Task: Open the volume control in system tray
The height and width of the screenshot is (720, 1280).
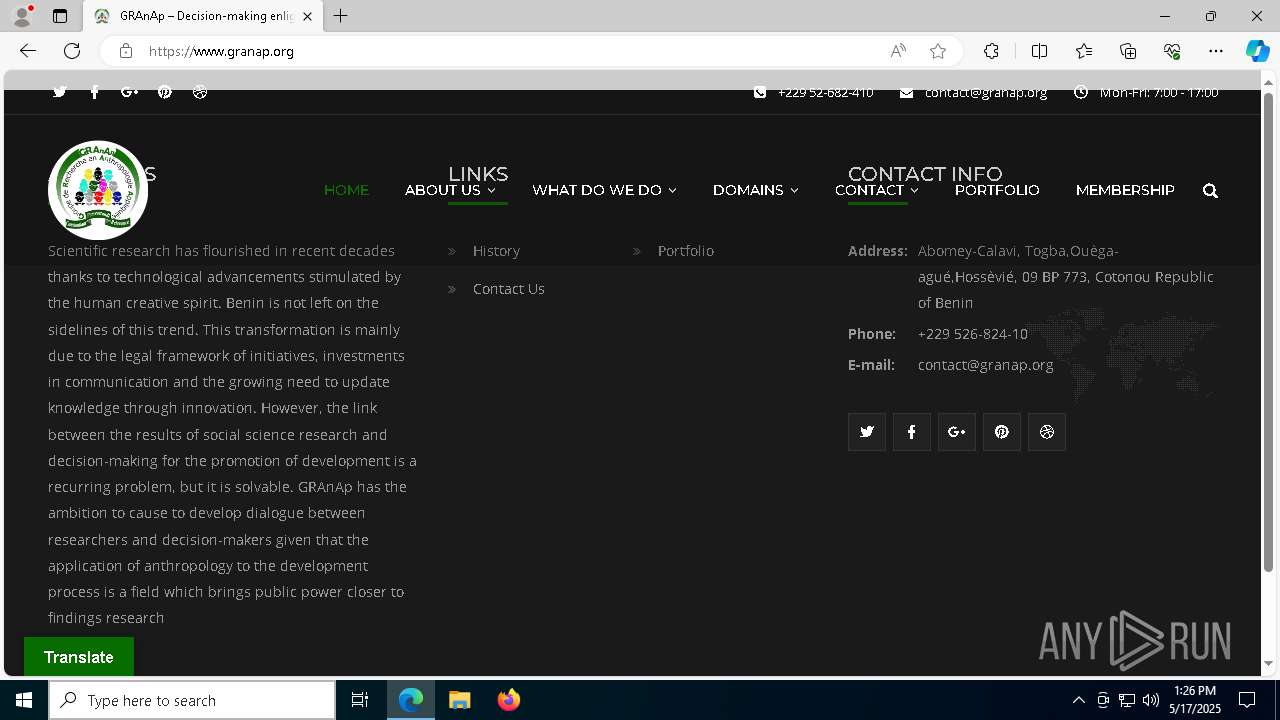Action: coord(1151,700)
